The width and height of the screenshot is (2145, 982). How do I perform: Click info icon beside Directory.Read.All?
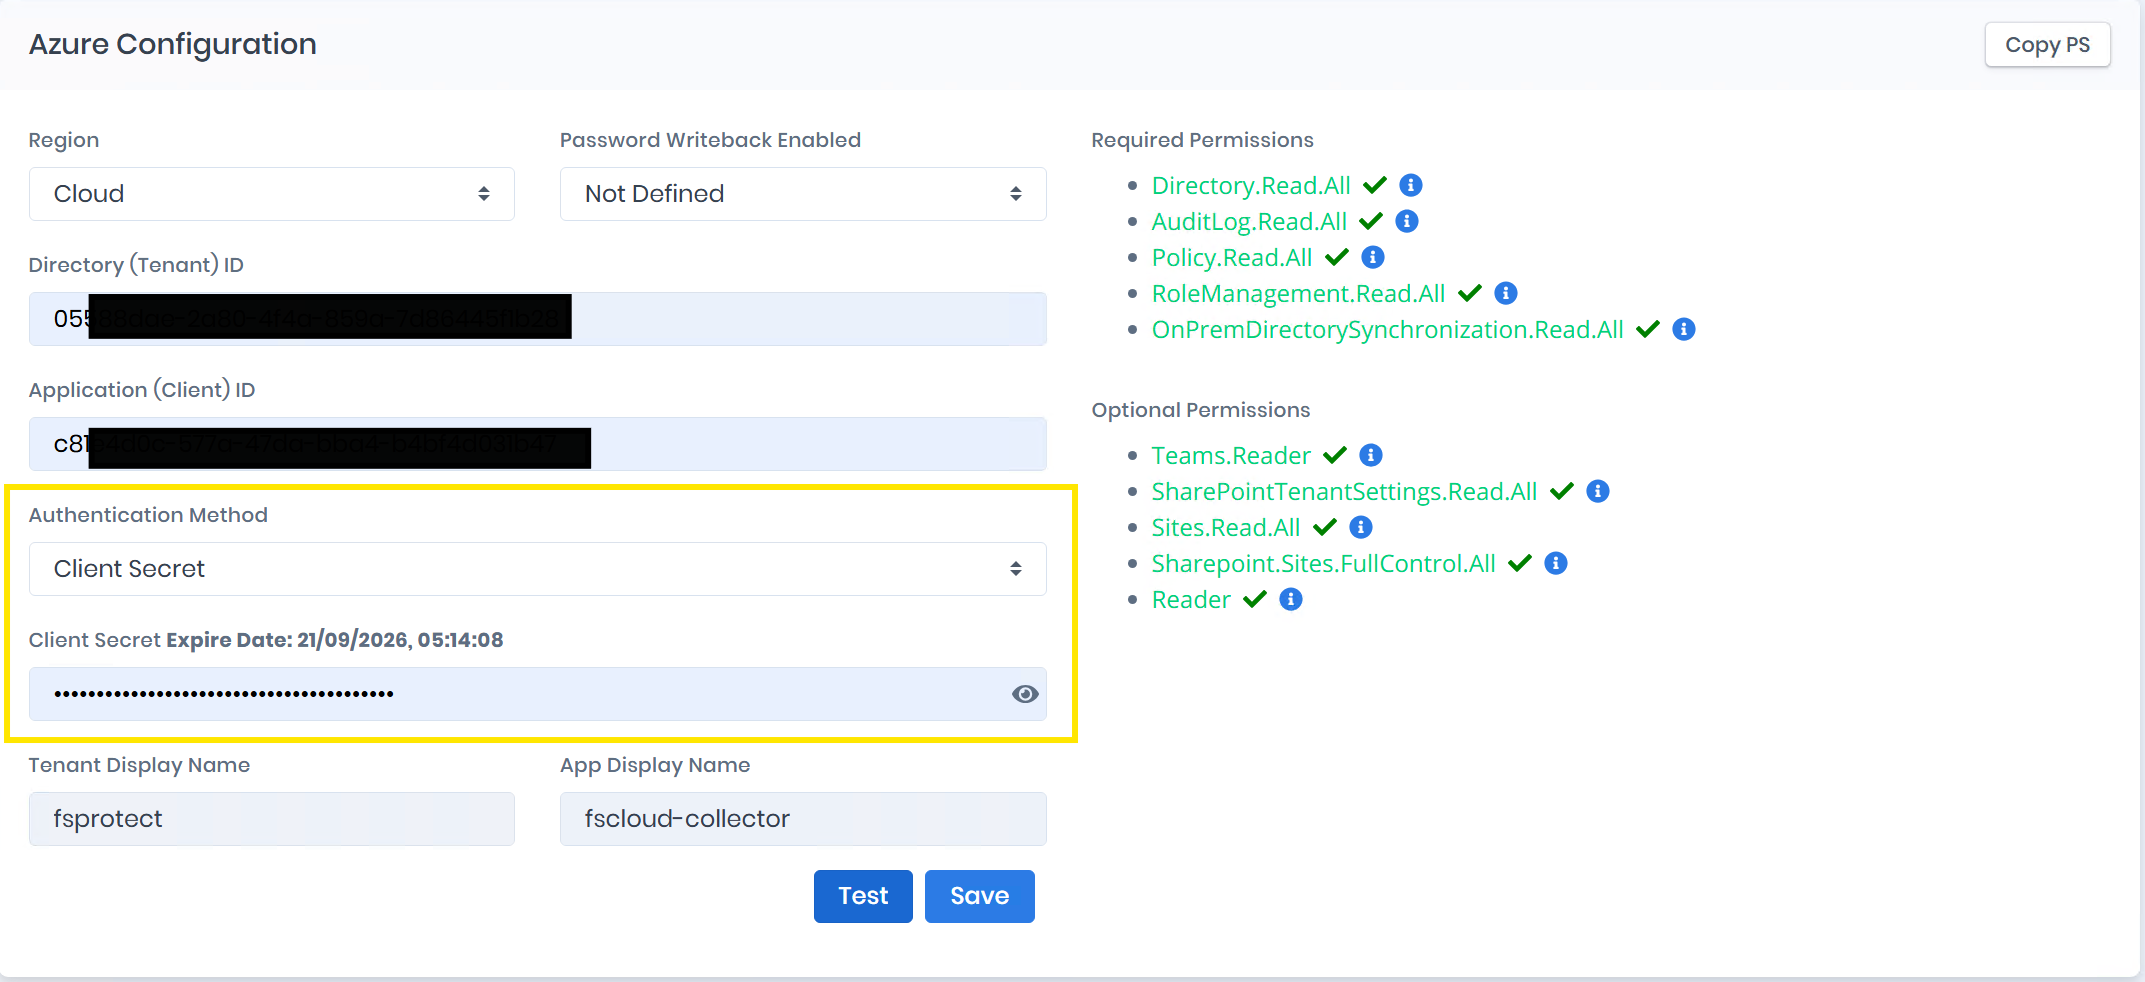click(1410, 185)
